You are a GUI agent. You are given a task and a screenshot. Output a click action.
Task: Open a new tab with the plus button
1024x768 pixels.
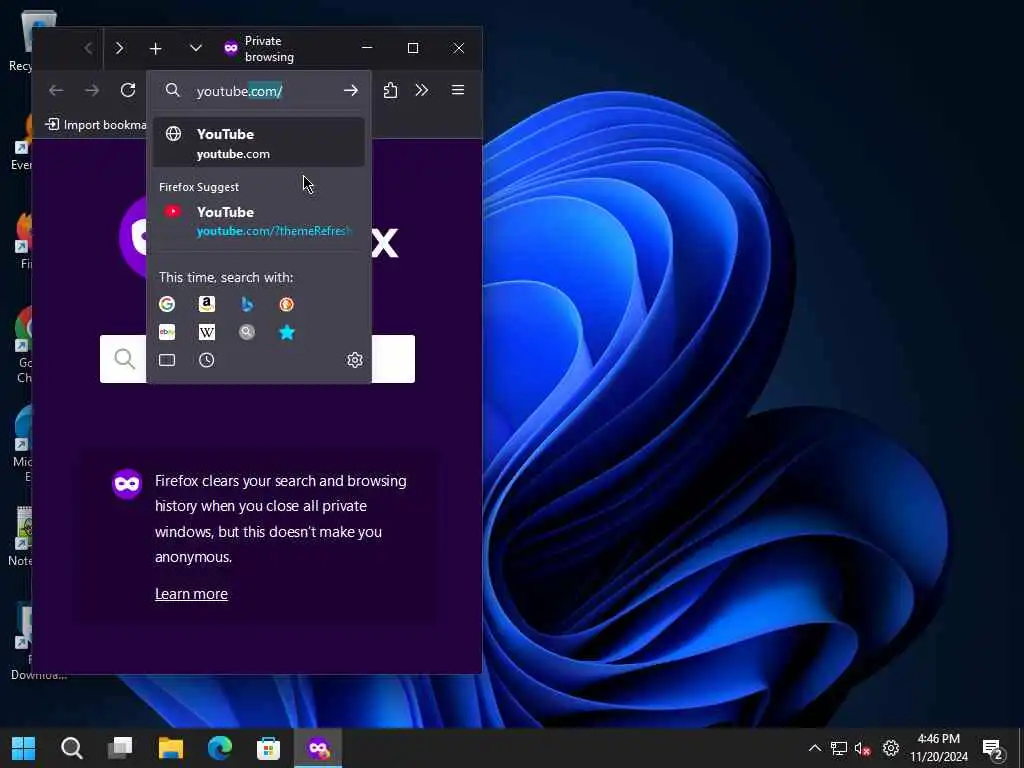coord(155,48)
